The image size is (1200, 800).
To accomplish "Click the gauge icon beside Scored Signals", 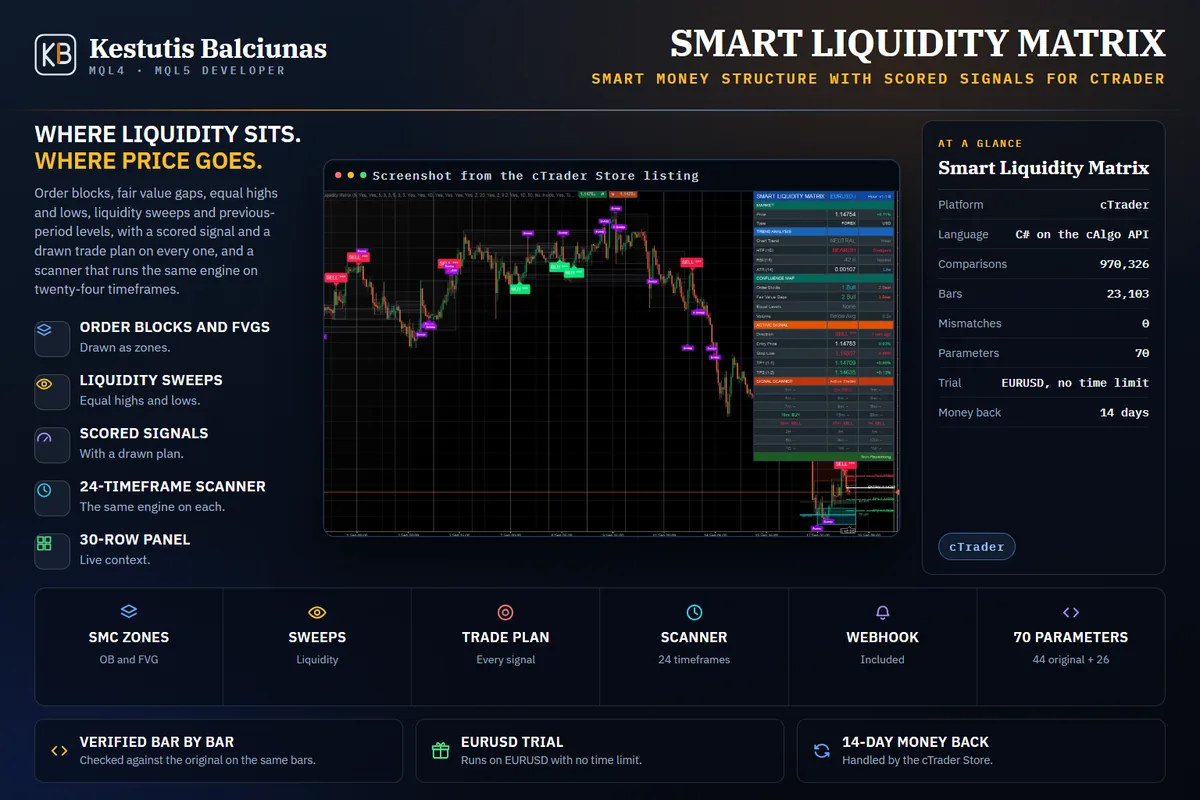I will [44, 437].
